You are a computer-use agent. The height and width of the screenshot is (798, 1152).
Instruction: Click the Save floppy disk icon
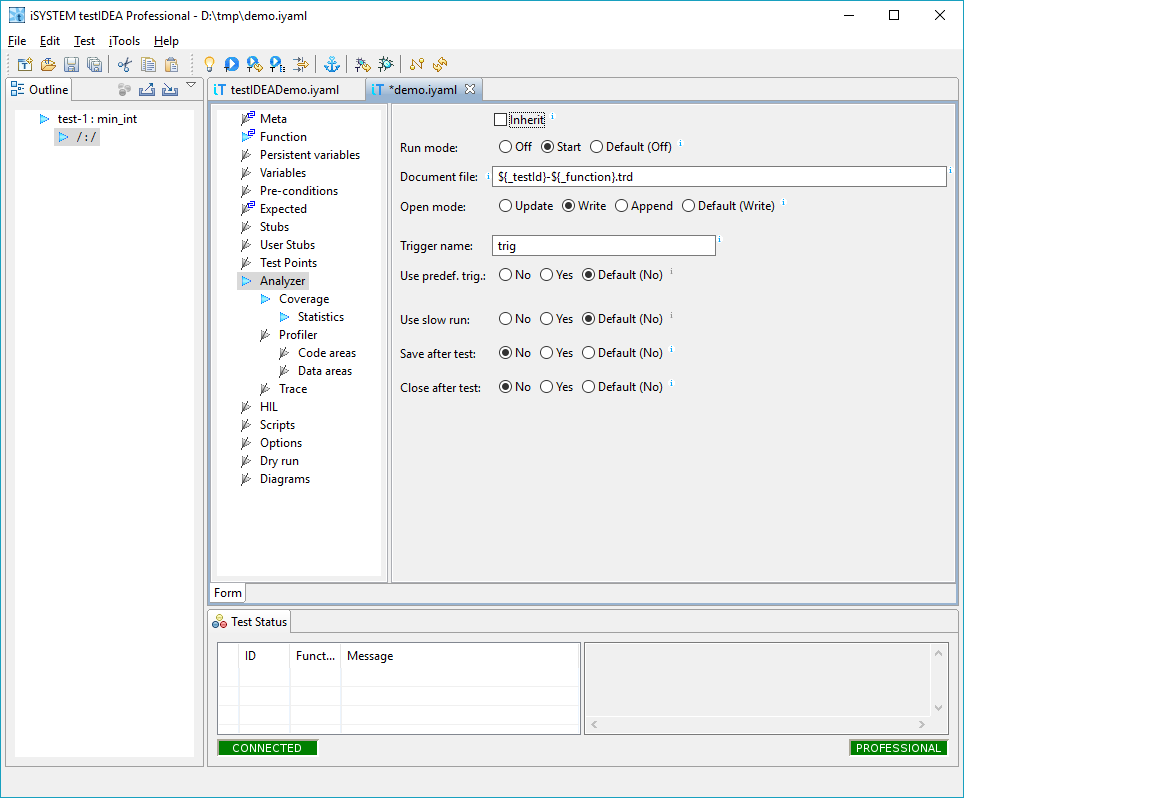[x=71, y=65]
